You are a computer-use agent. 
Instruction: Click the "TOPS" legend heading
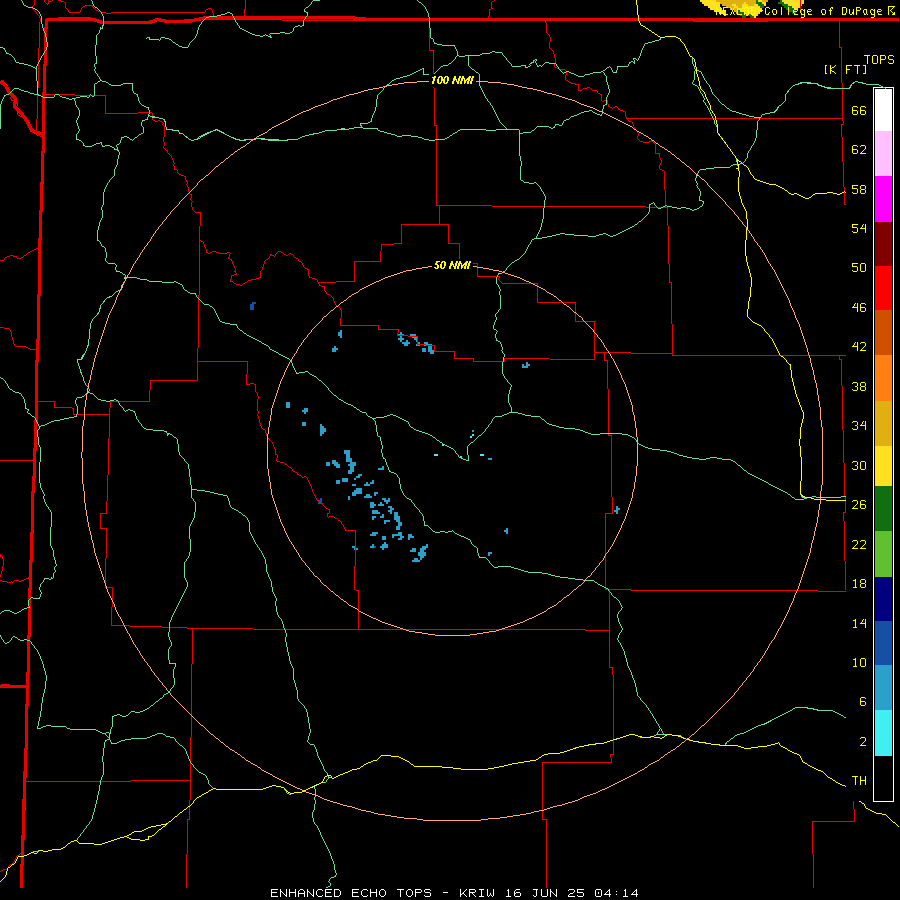click(879, 60)
